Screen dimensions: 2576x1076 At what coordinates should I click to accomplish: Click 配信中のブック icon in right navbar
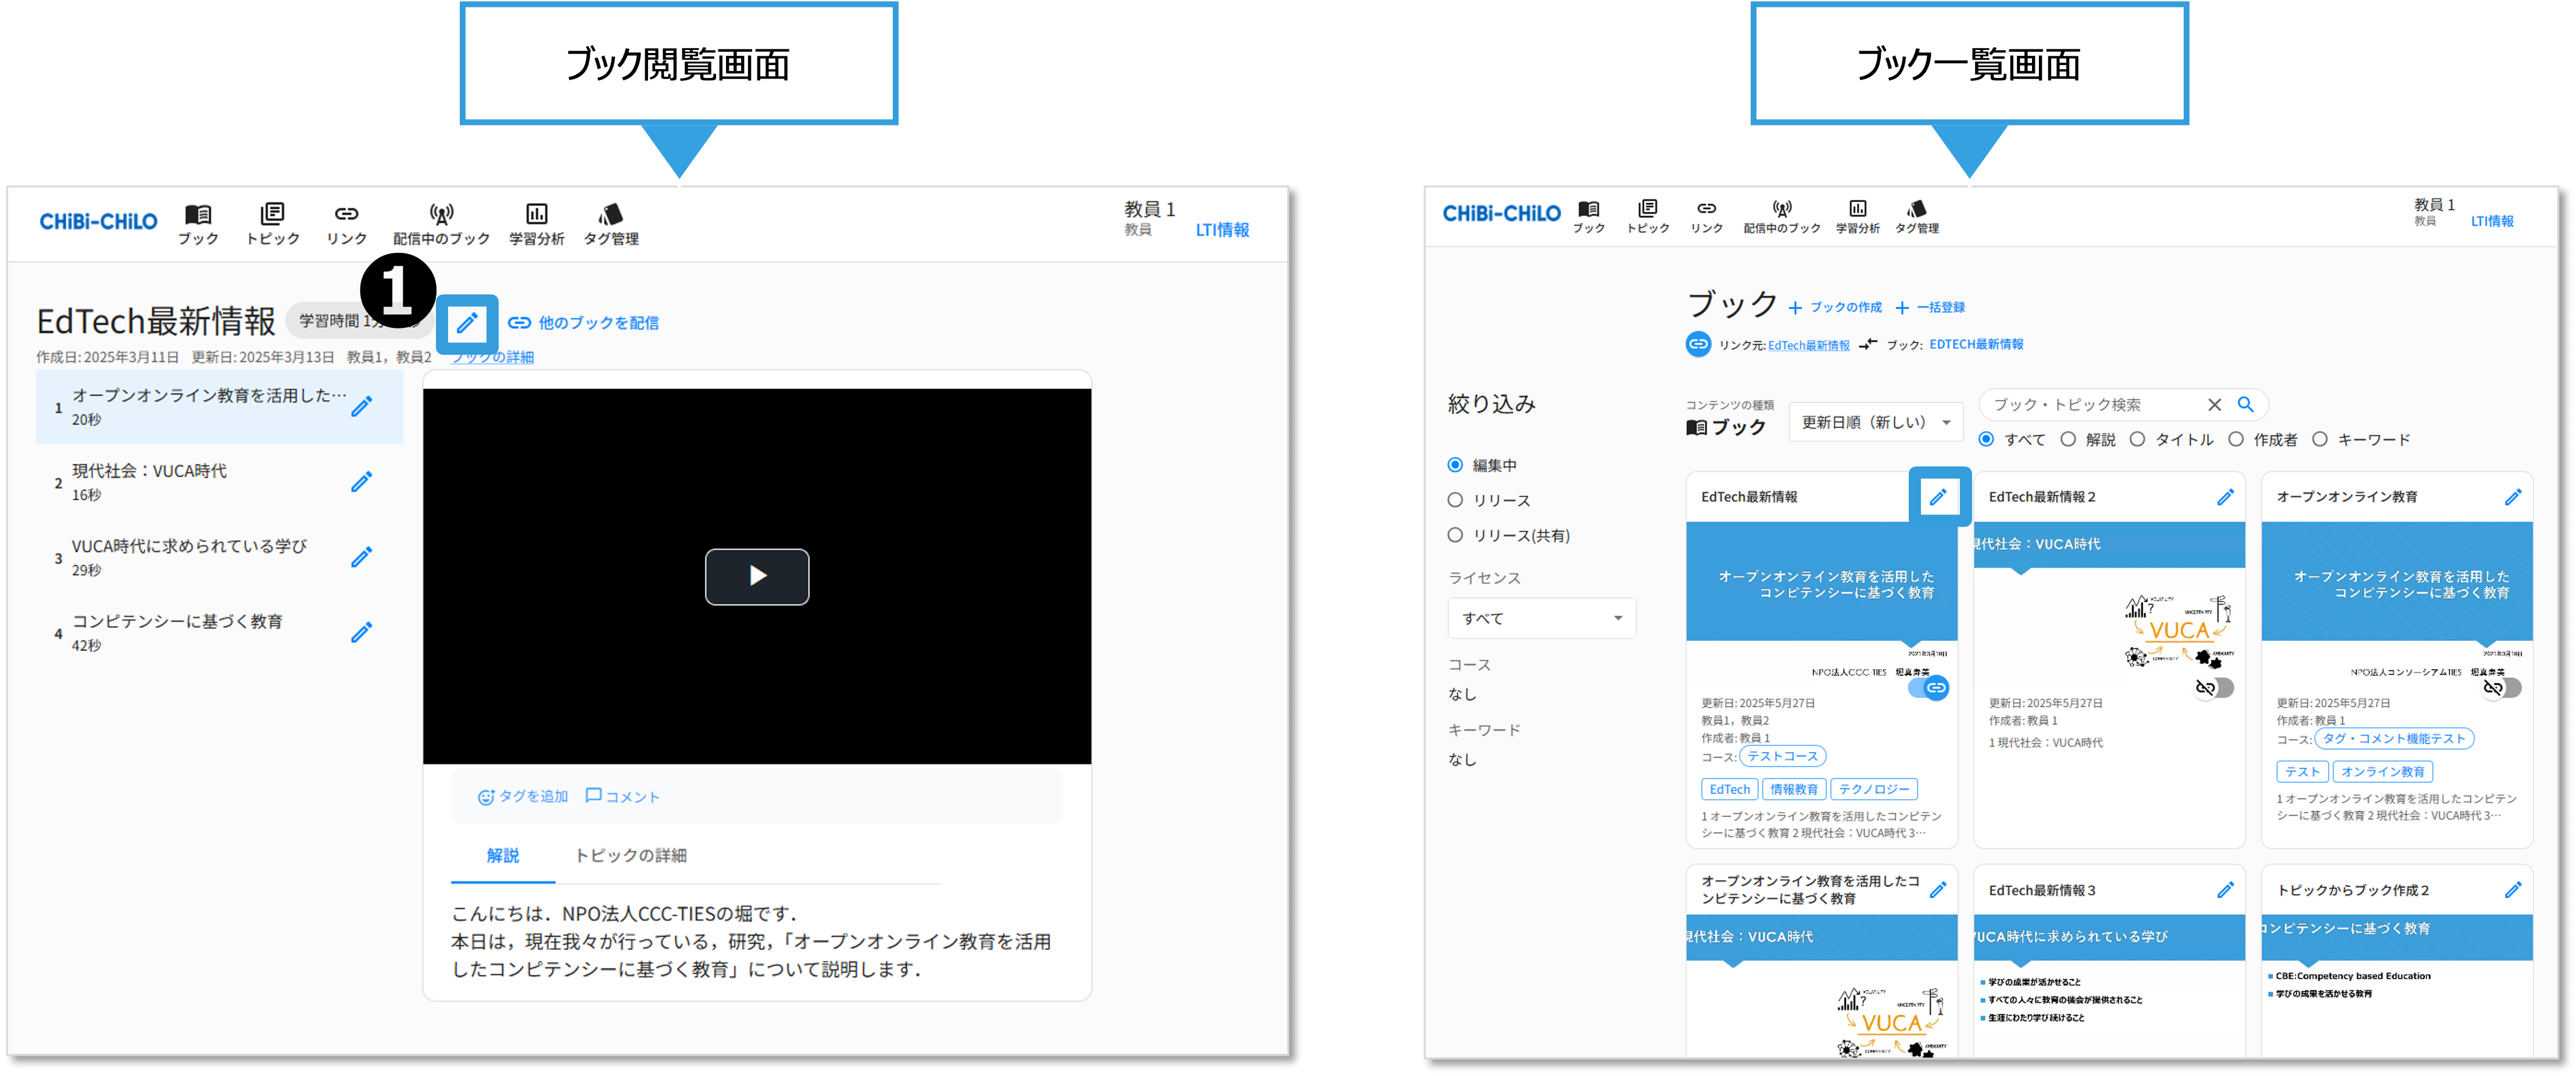pyautogui.click(x=1782, y=208)
